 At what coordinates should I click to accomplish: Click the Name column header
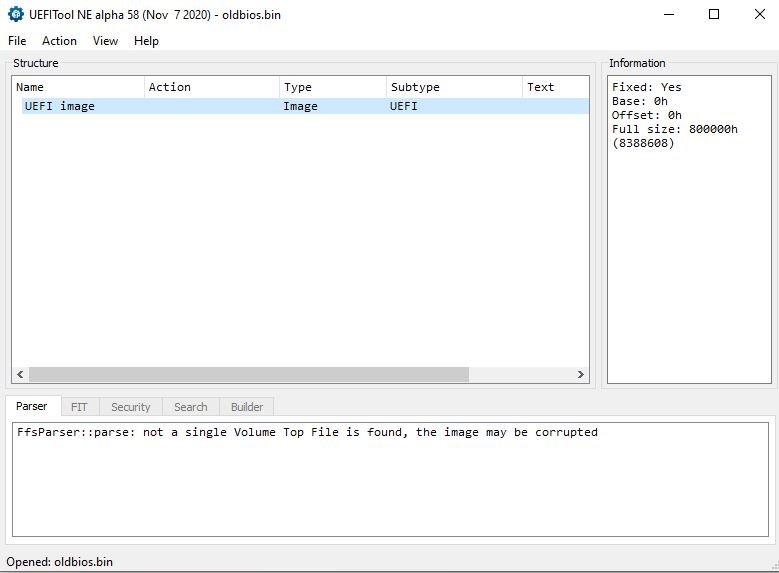pyautogui.click(x=78, y=87)
